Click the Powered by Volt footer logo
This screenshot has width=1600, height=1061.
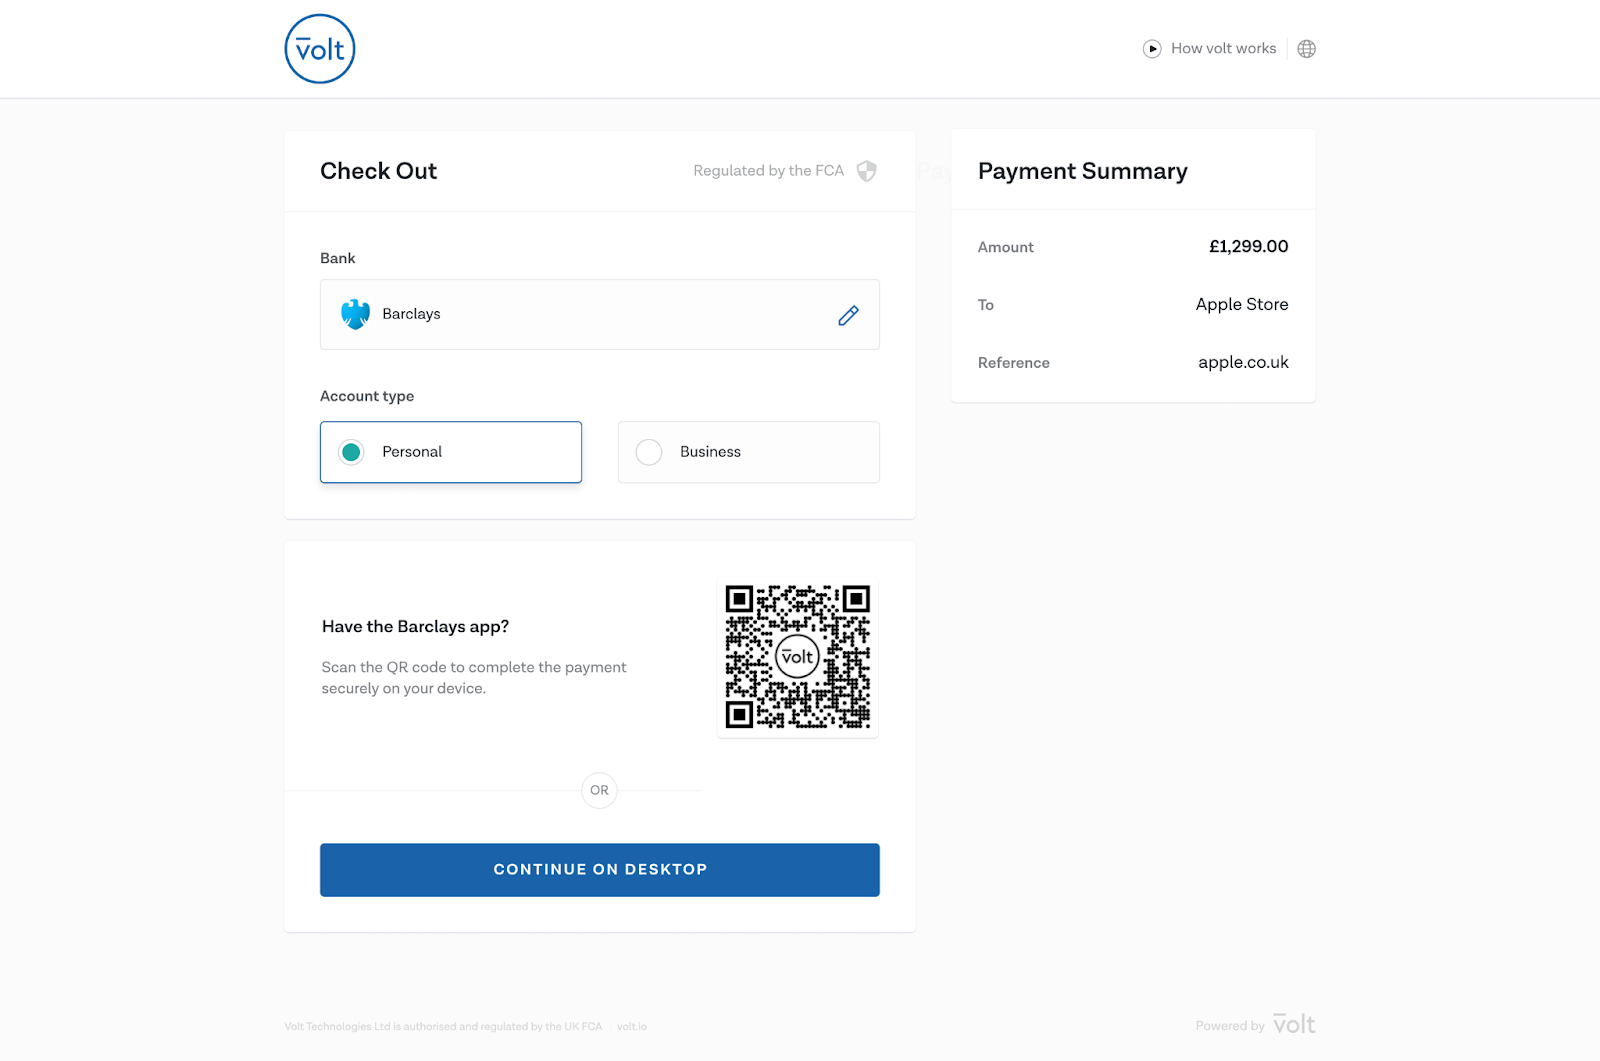pyautogui.click(x=1294, y=1025)
